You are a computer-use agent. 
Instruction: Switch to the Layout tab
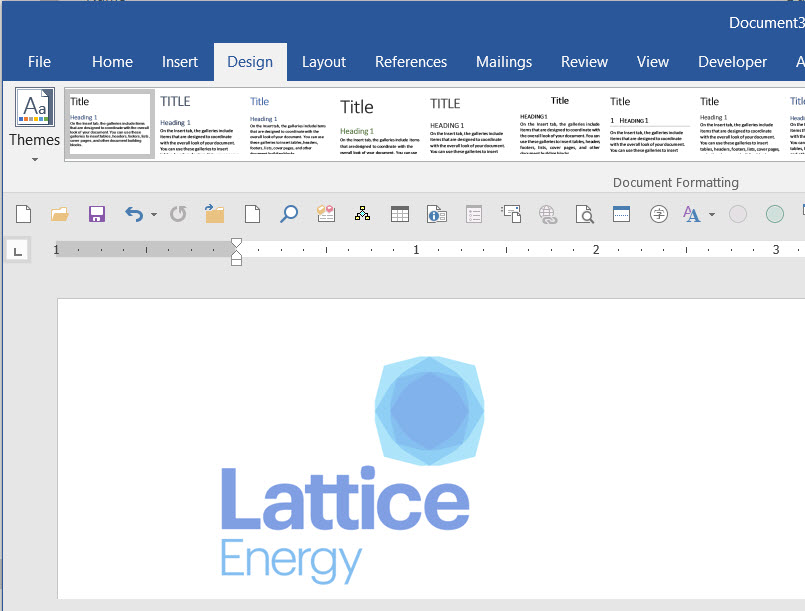pos(324,62)
